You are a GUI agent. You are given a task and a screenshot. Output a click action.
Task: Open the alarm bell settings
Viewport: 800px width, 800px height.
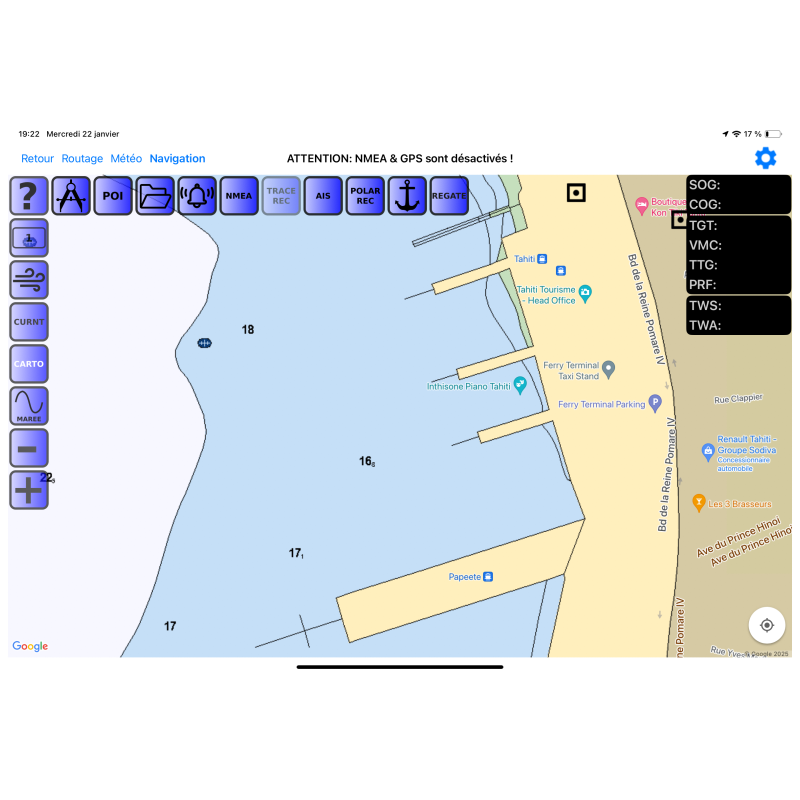197,196
